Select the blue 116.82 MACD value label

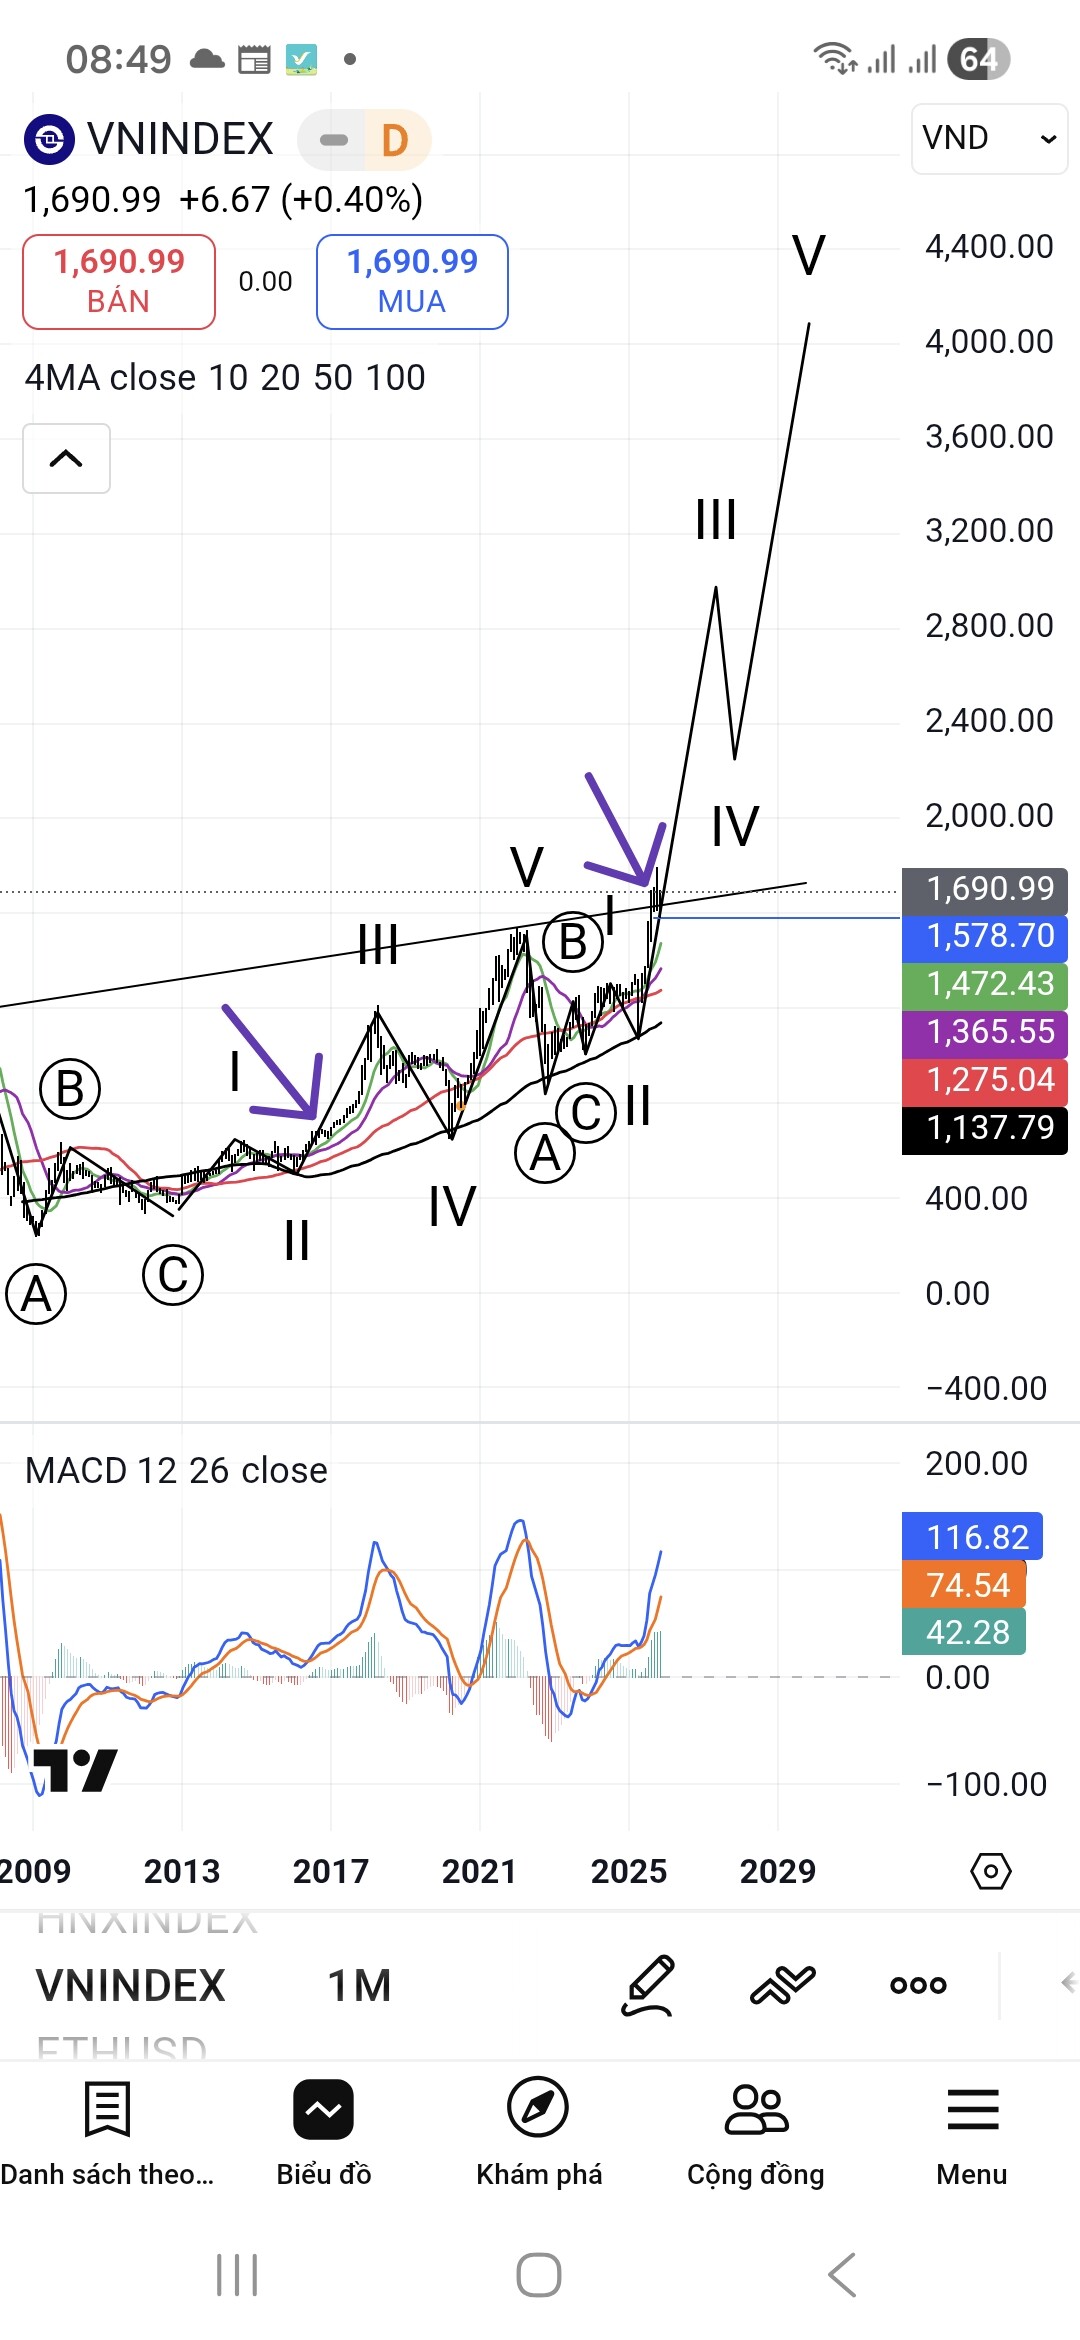[x=972, y=1536]
